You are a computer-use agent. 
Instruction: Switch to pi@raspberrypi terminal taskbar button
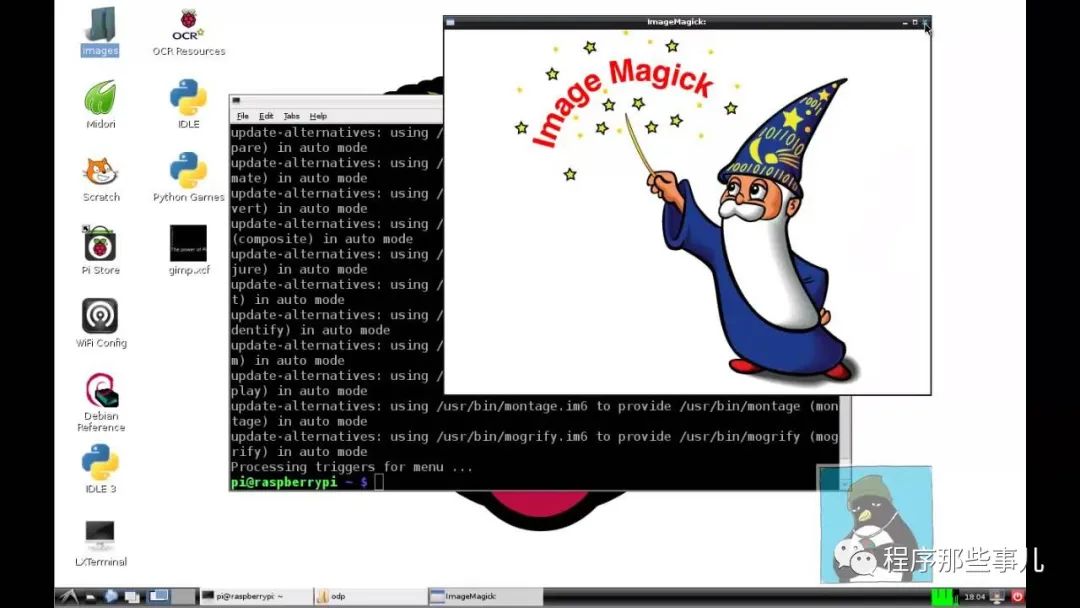256,596
